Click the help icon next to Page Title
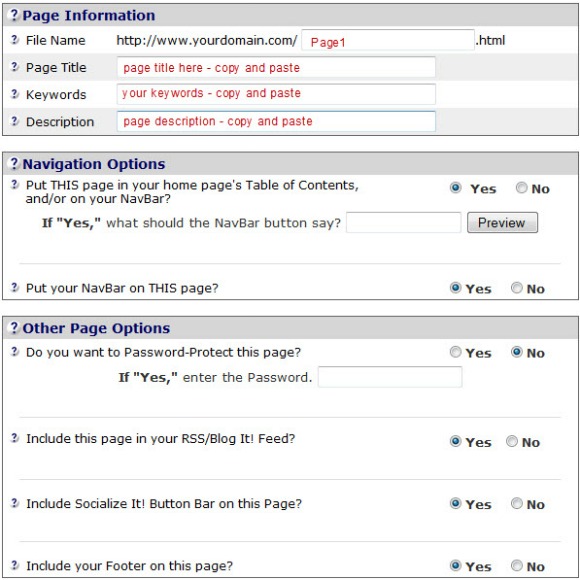Image resolution: width=580 pixels, height=580 pixels. tap(14, 67)
